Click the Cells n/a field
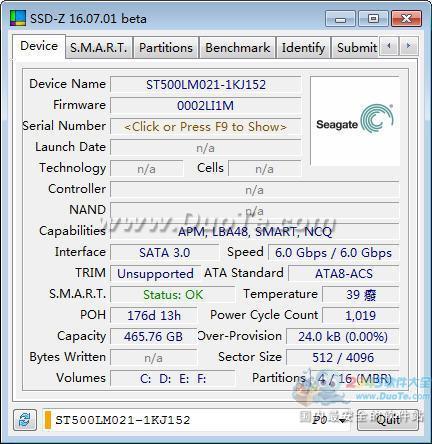 pos(265,169)
